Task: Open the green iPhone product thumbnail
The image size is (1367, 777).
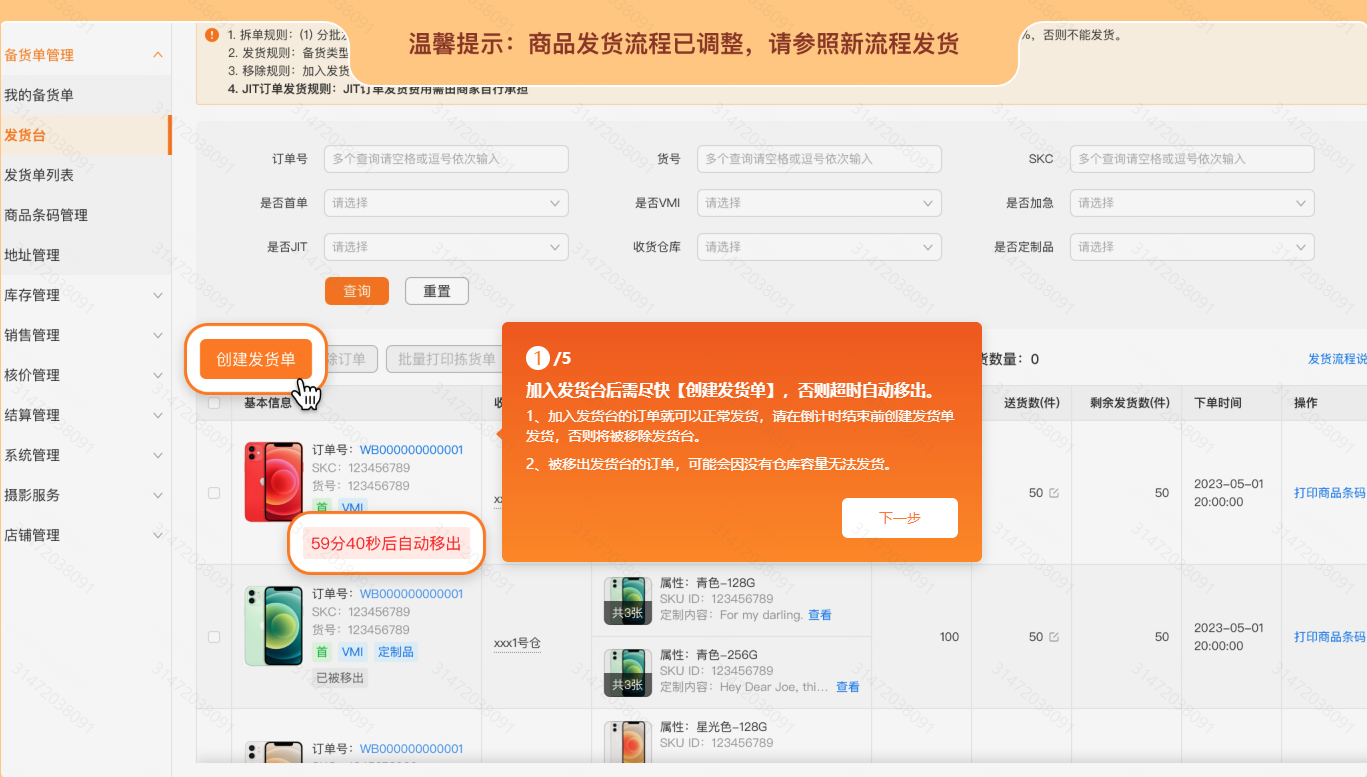Action: (x=274, y=626)
